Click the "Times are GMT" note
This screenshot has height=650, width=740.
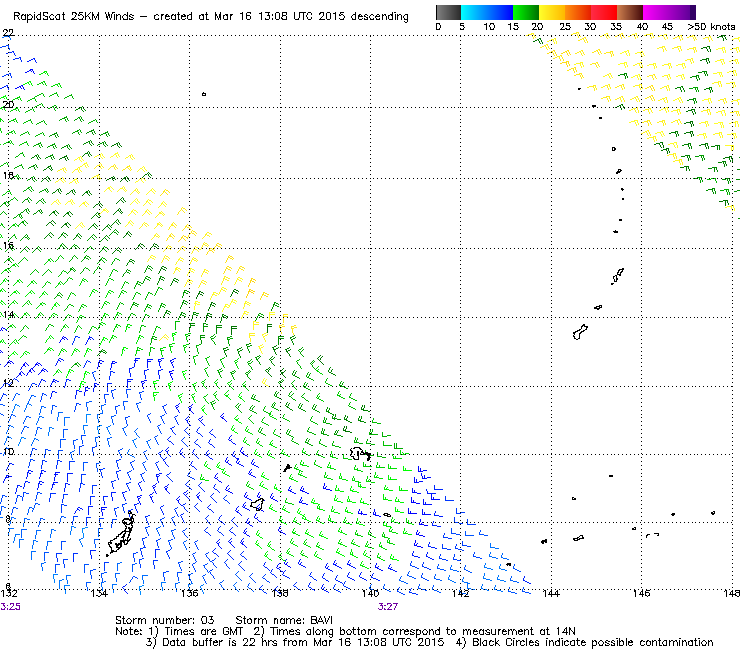point(203,632)
